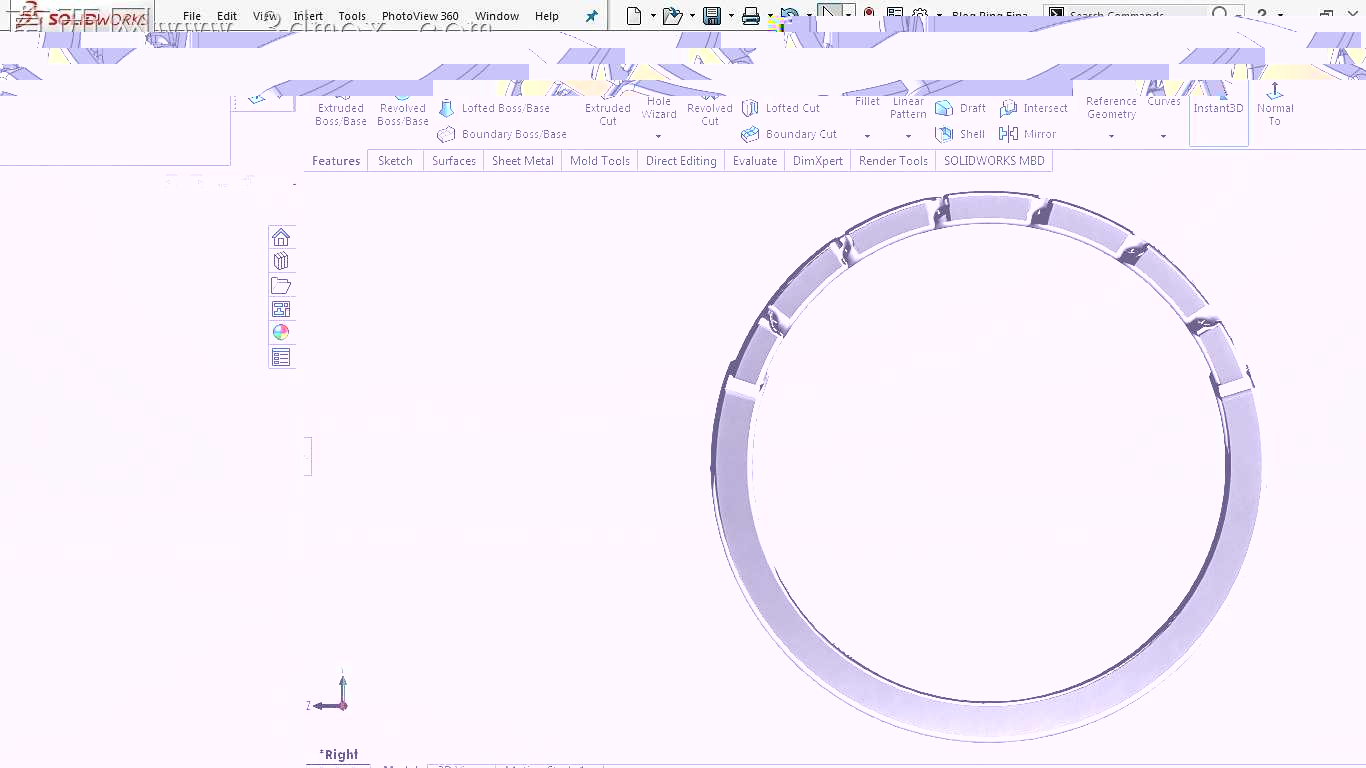Click the Open document icon

(673, 15)
